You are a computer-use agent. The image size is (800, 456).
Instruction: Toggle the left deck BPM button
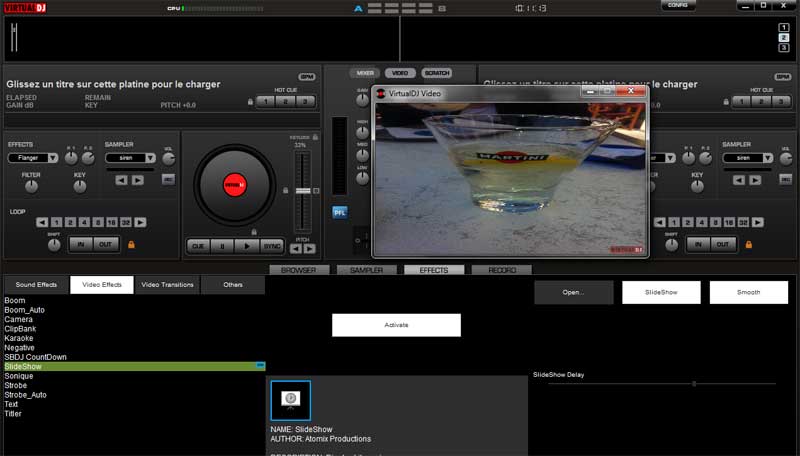click(x=306, y=76)
